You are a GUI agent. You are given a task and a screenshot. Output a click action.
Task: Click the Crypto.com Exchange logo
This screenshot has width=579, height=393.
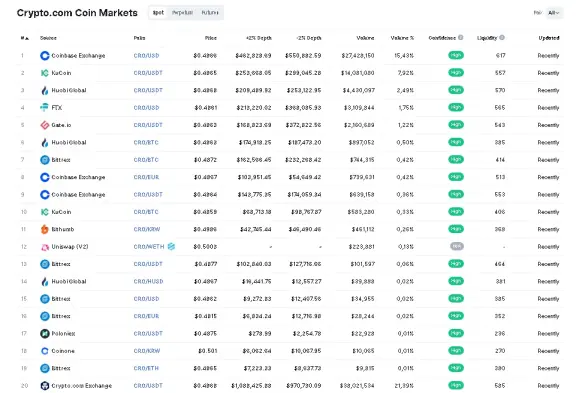45,386
